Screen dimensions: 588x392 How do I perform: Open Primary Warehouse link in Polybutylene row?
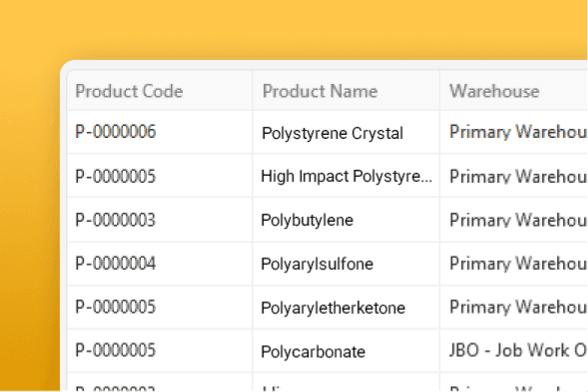click(518, 220)
